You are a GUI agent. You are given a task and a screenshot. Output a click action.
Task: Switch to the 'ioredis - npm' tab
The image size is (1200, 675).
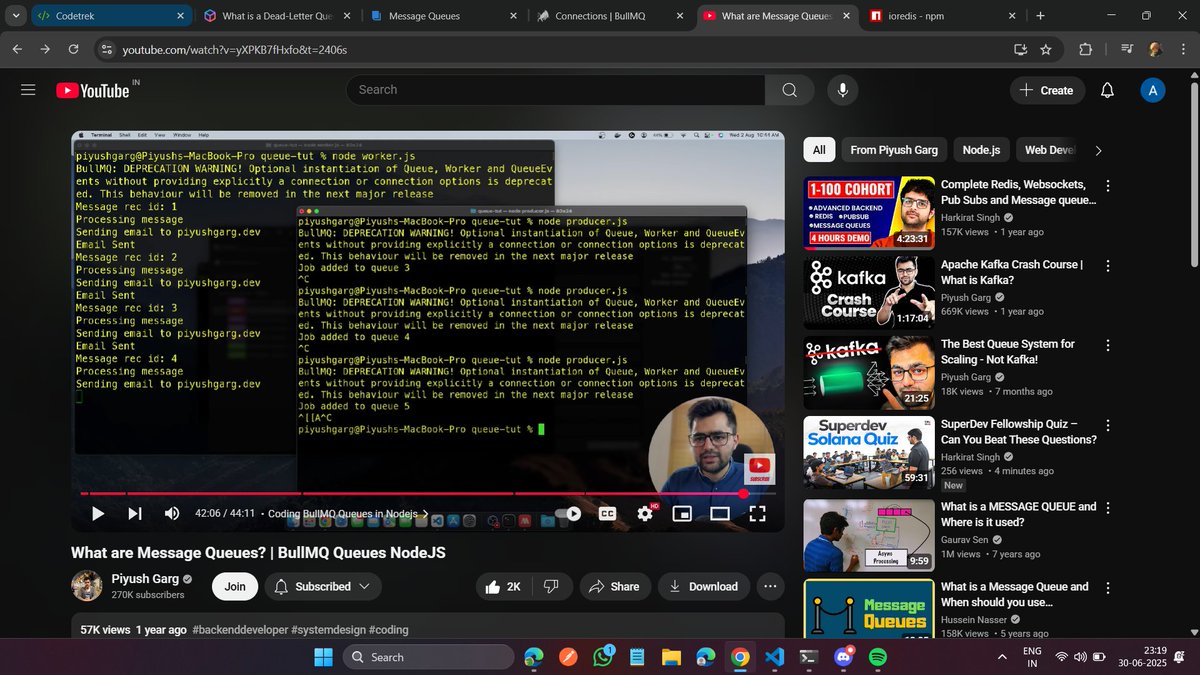click(x=941, y=16)
